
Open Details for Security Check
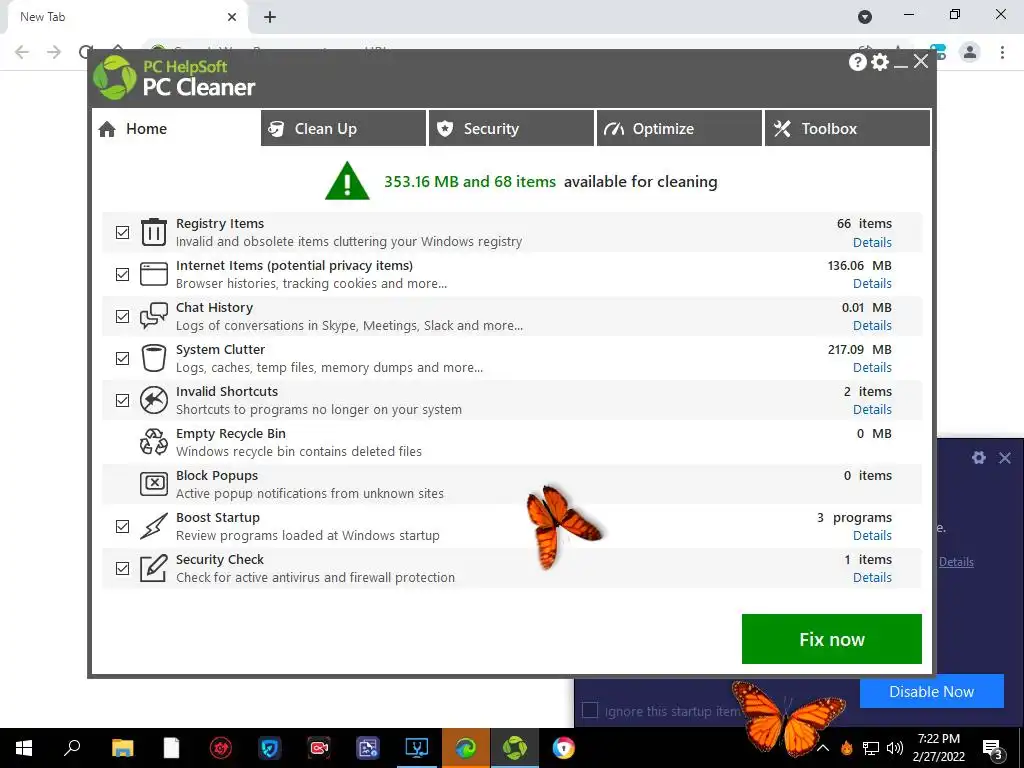coord(872,577)
